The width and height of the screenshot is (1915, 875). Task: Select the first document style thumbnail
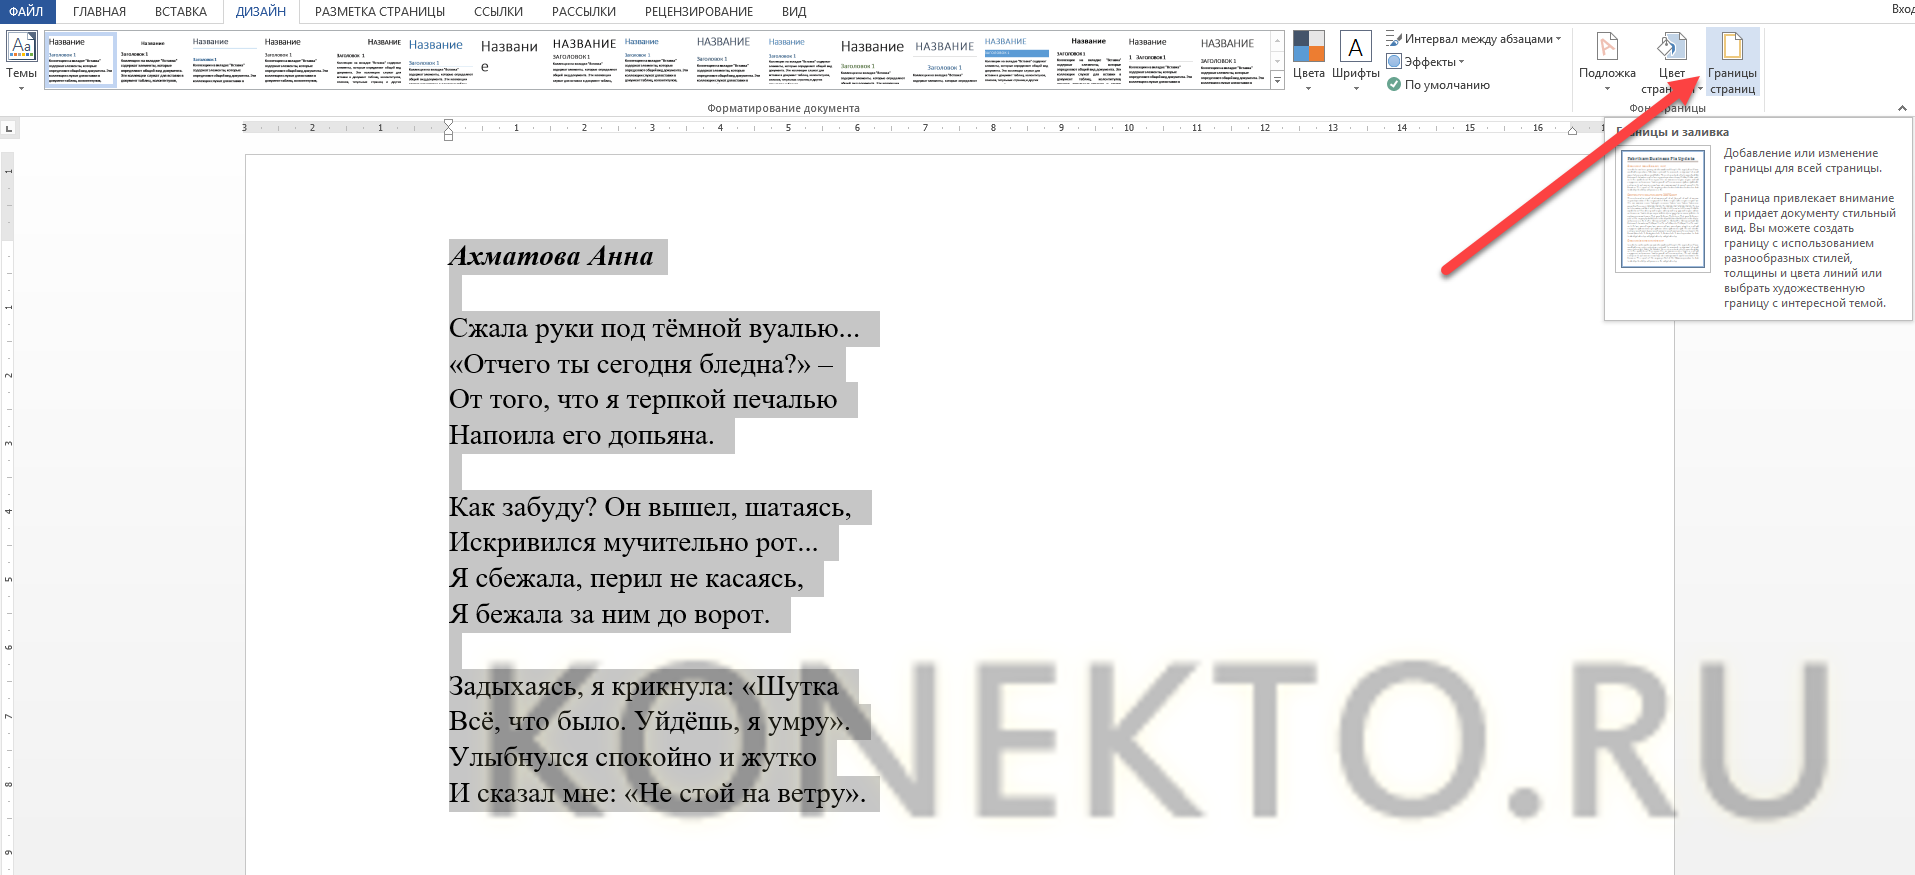pos(80,60)
